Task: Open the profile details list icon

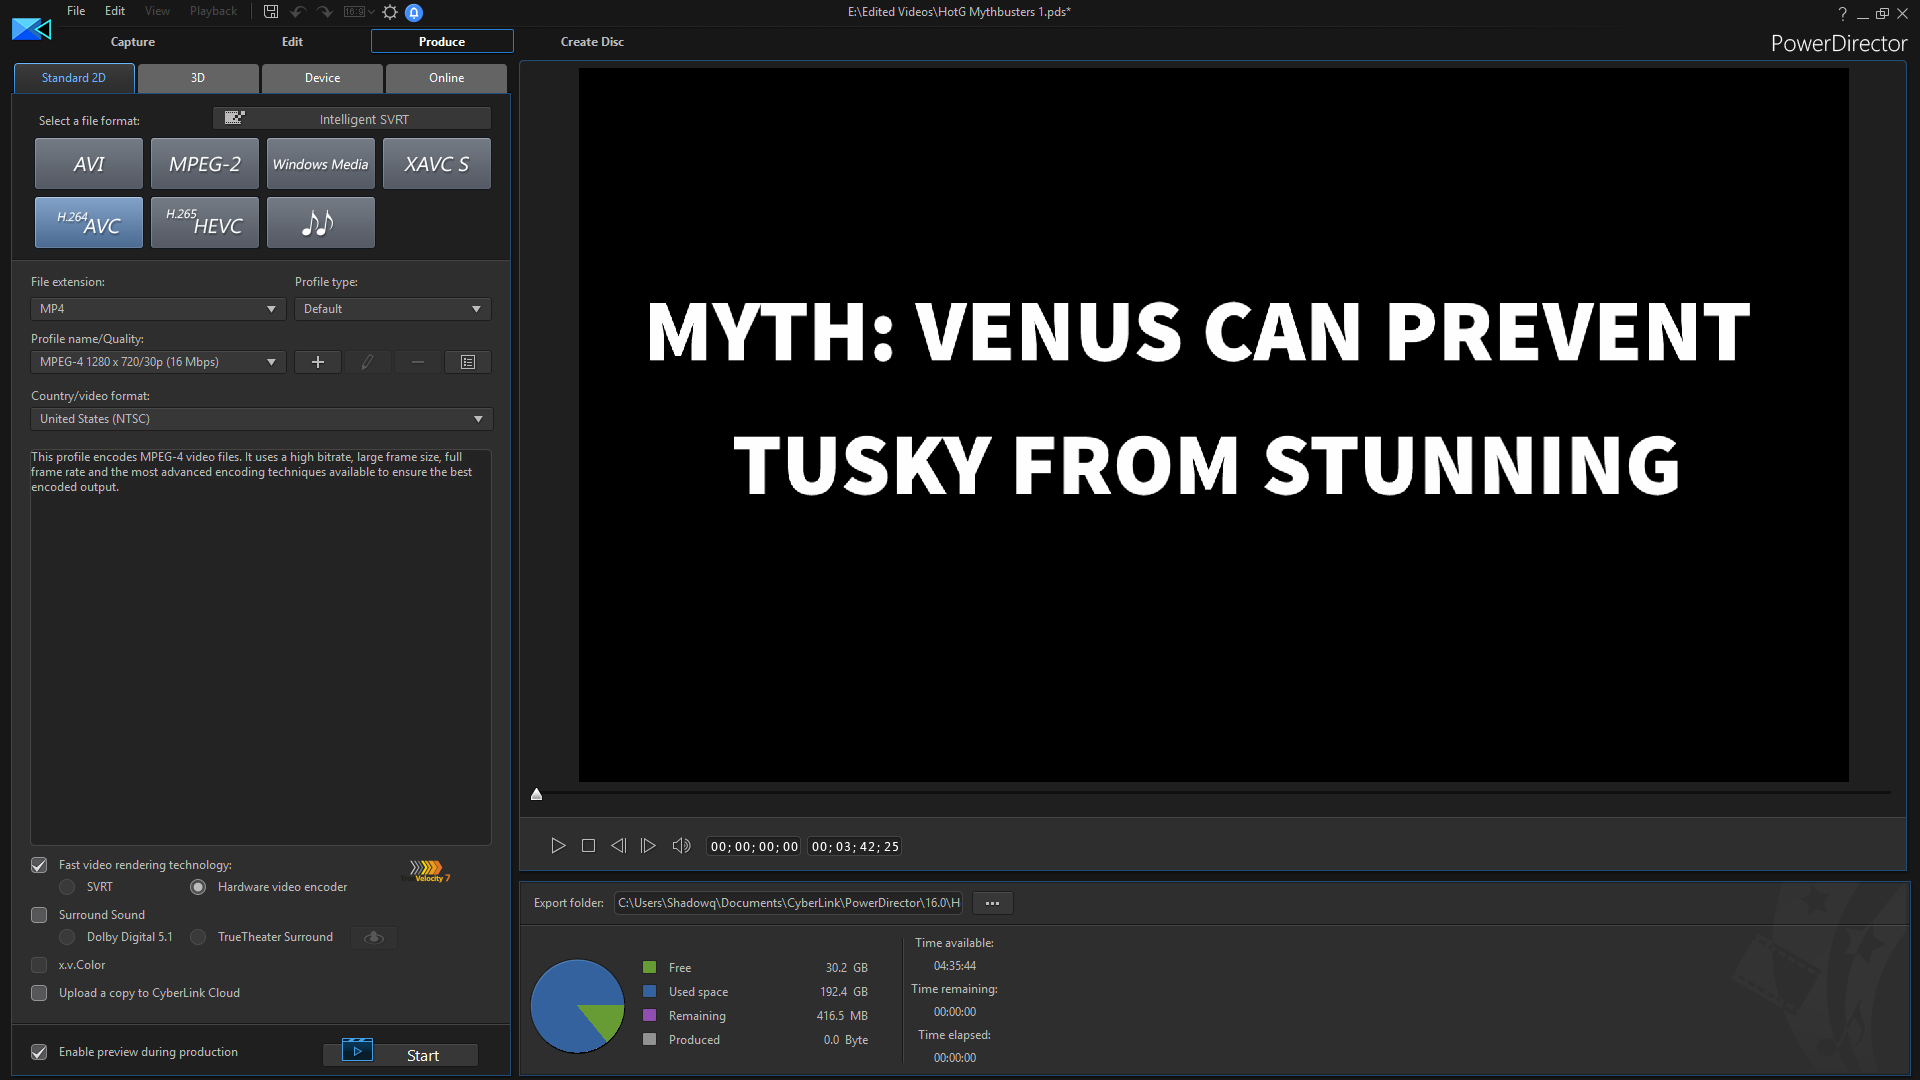Action: tap(467, 362)
